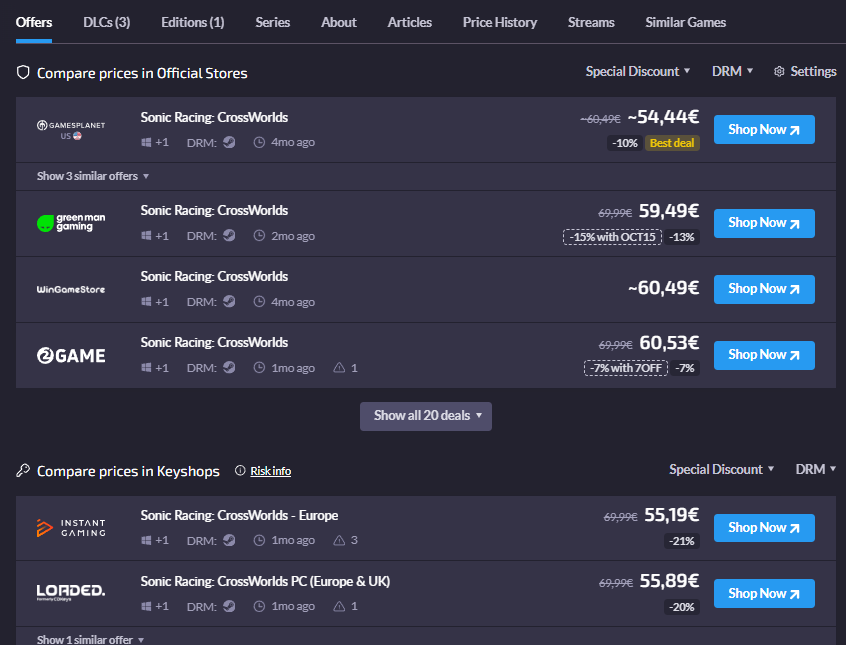Click Shop Now for WinGameStore offer

(764, 289)
